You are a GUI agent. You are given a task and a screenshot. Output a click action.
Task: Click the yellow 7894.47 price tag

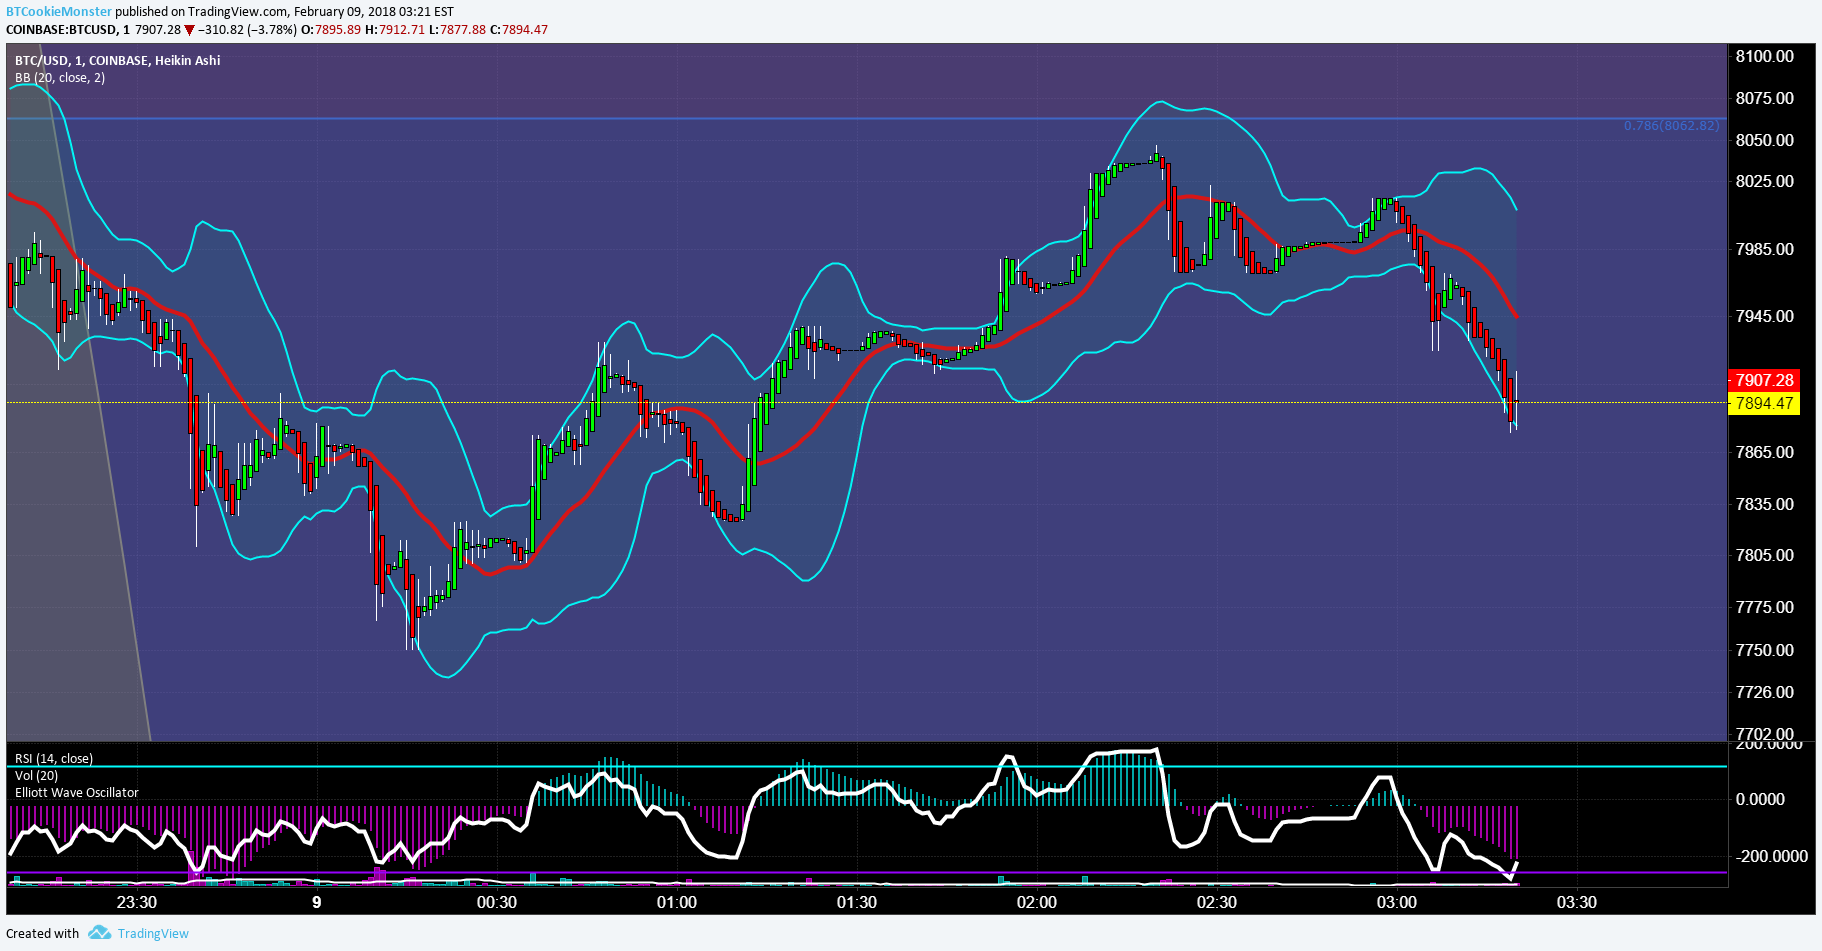click(x=1764, y=403)
